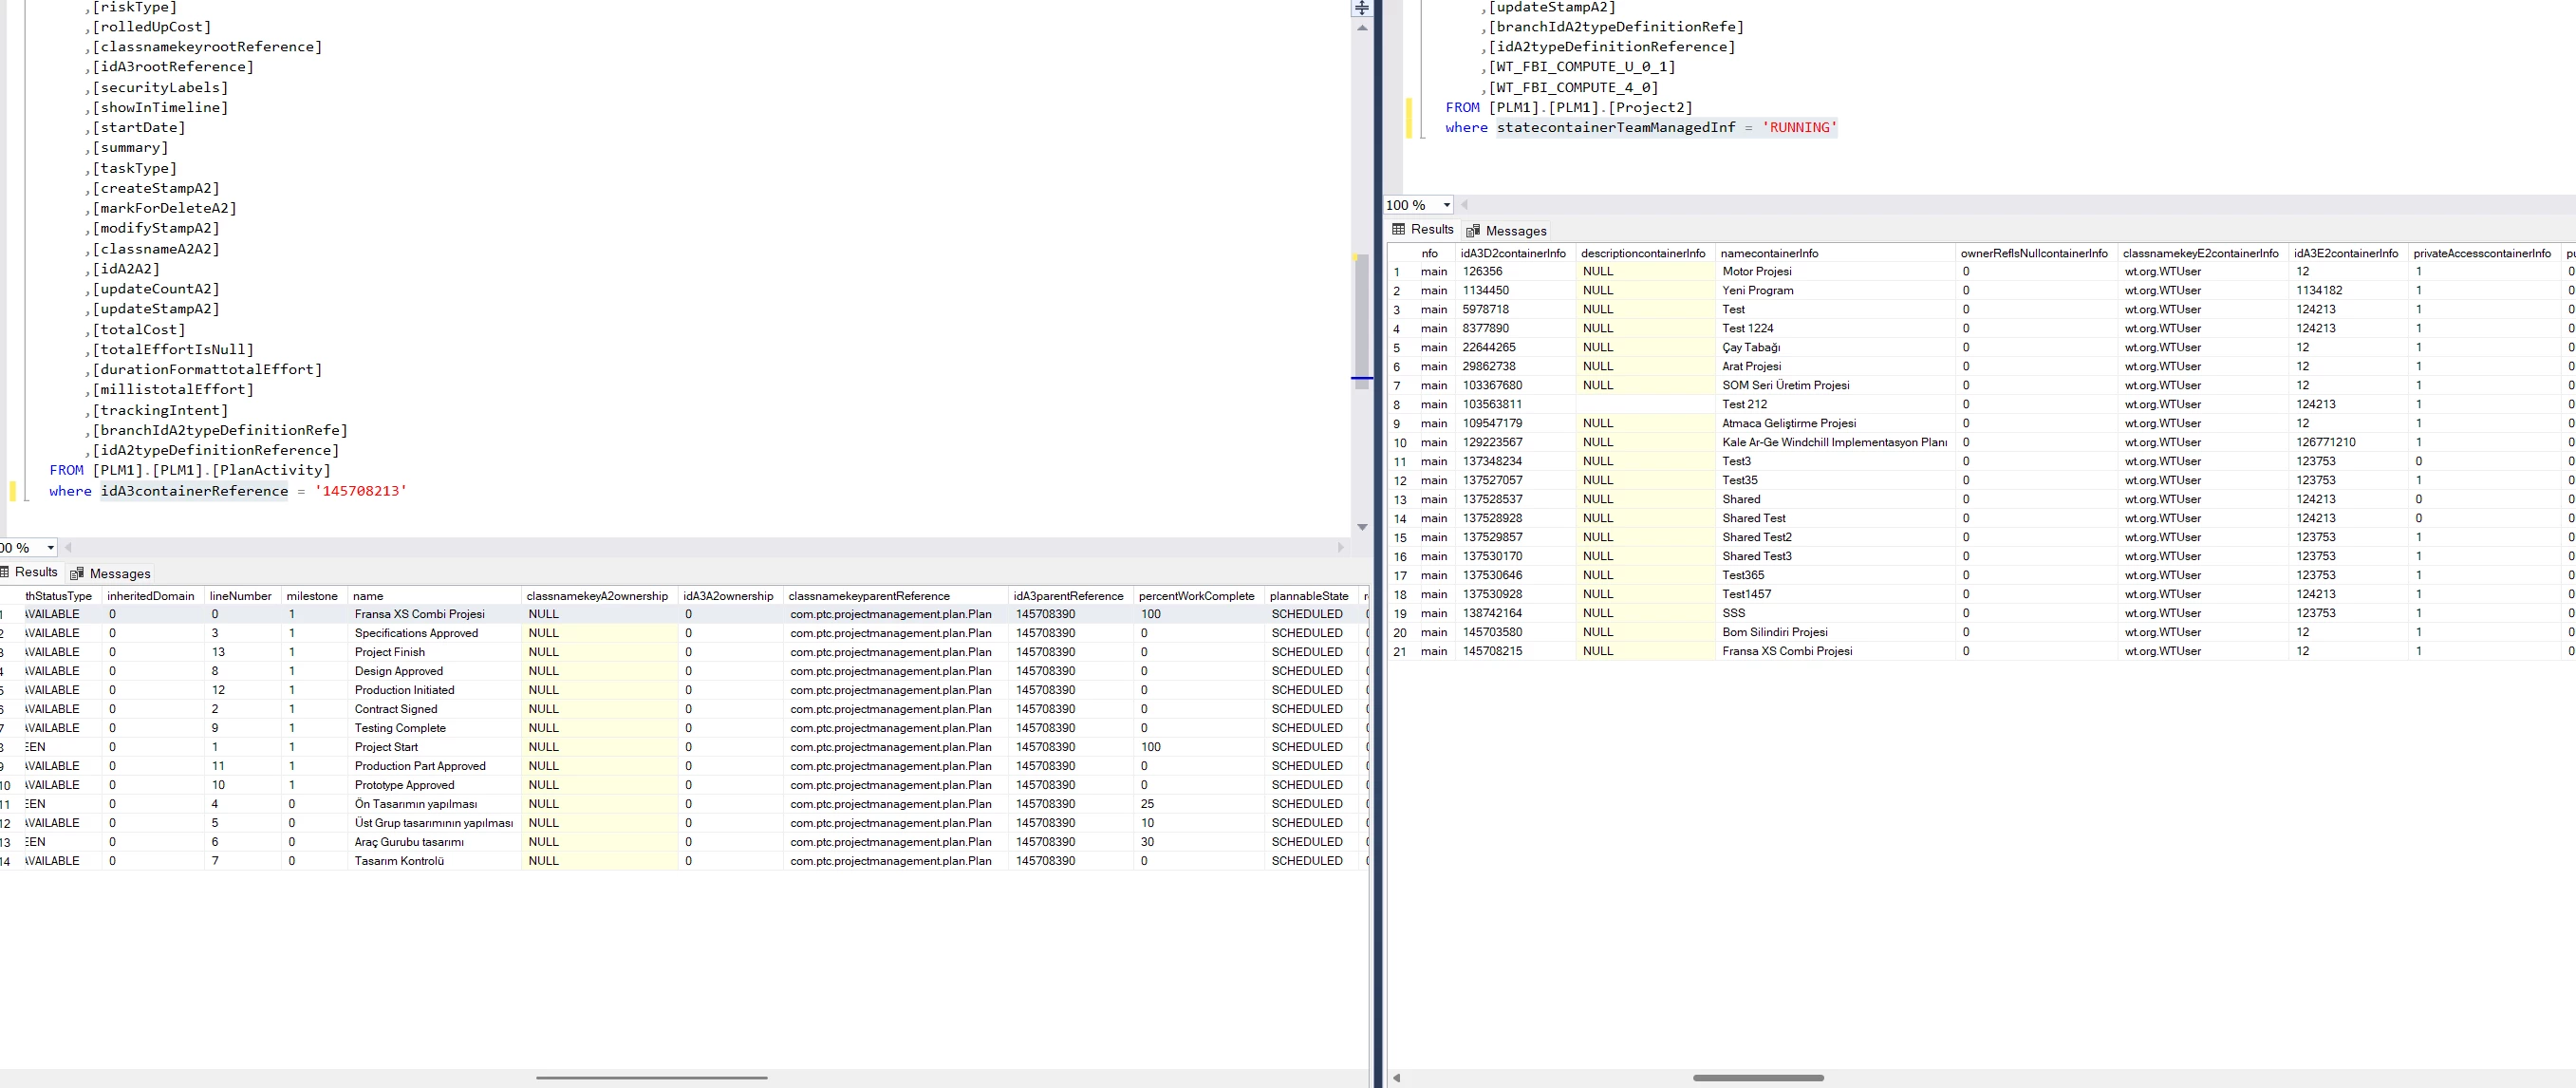Open the left pane Messages tab
2576x1088 pixels.
point(110,573)
